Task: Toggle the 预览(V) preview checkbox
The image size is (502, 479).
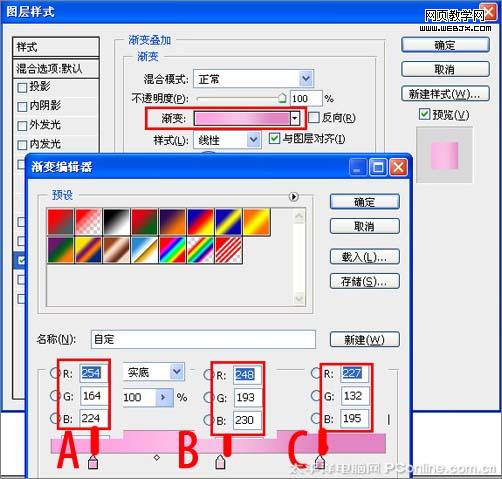Action: click(424, 114)
